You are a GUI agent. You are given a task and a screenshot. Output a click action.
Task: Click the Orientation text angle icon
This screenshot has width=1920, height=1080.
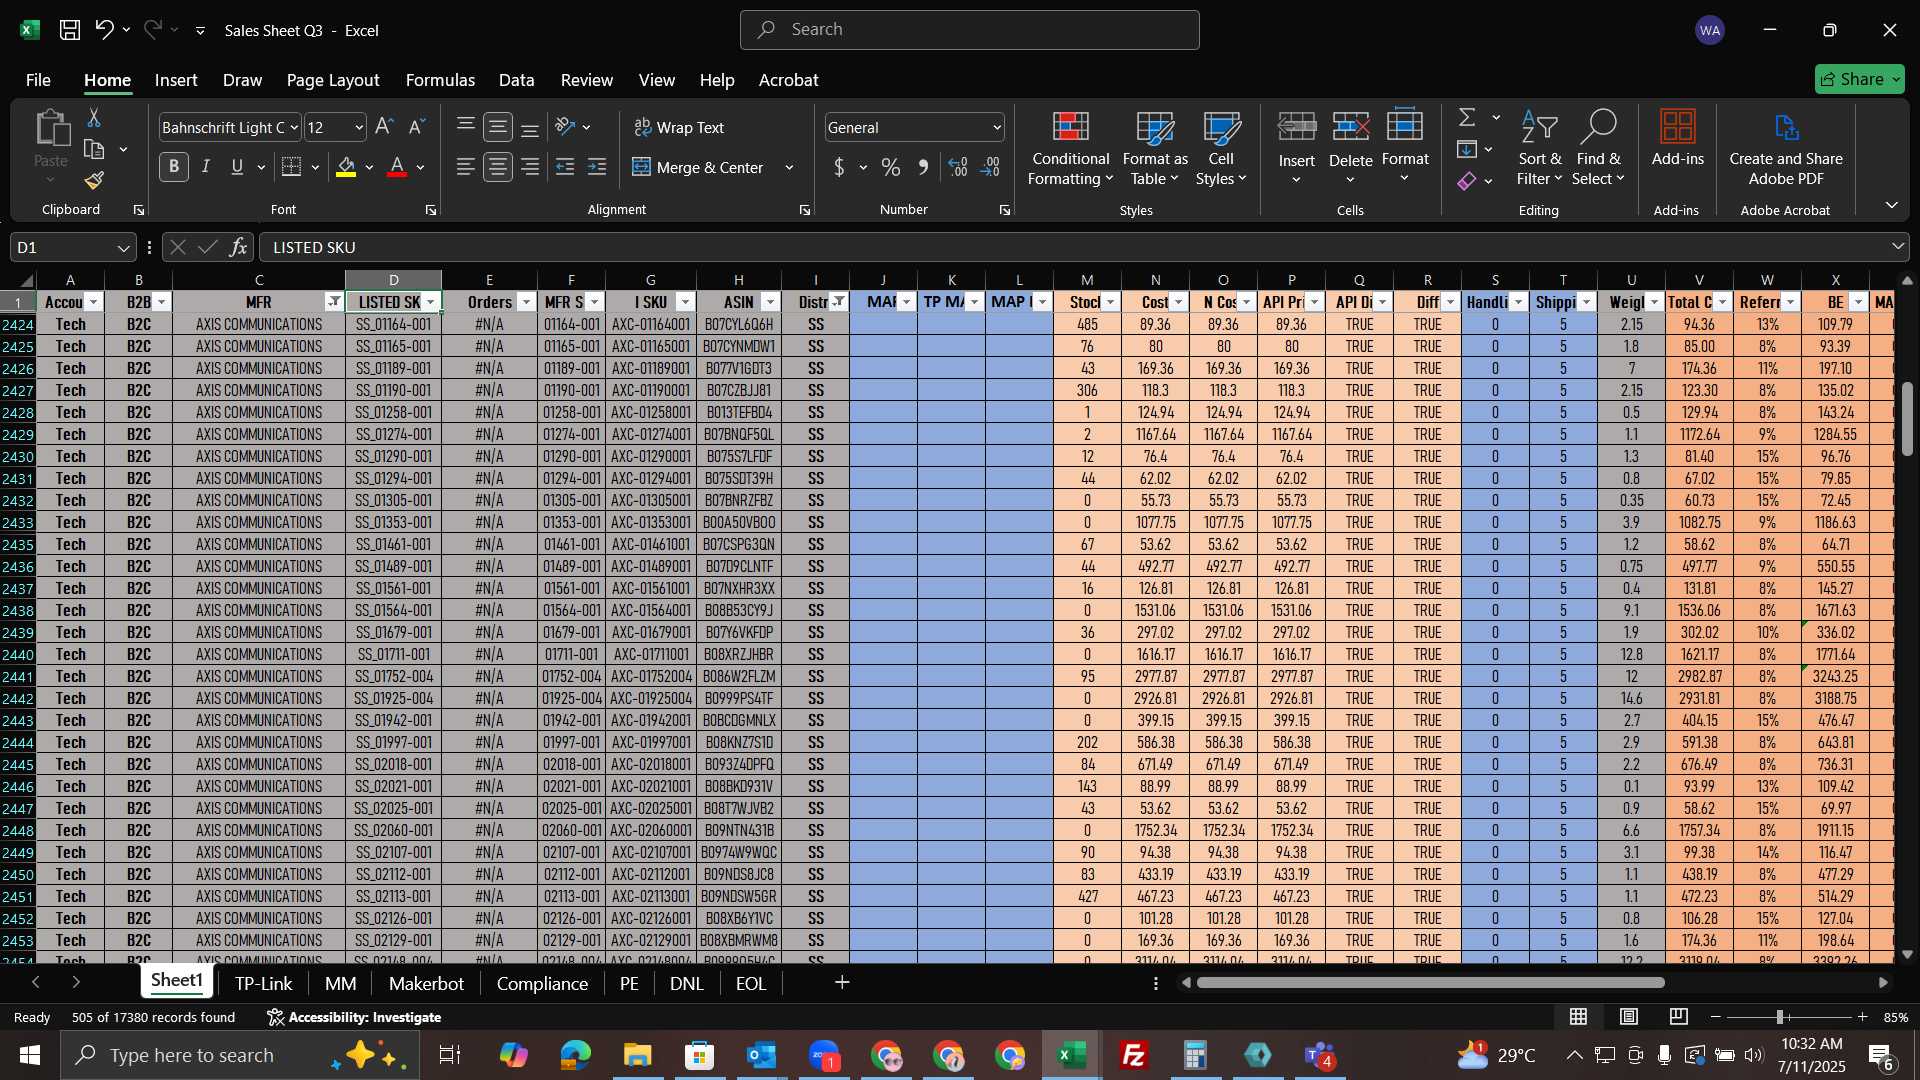(566, 127)
